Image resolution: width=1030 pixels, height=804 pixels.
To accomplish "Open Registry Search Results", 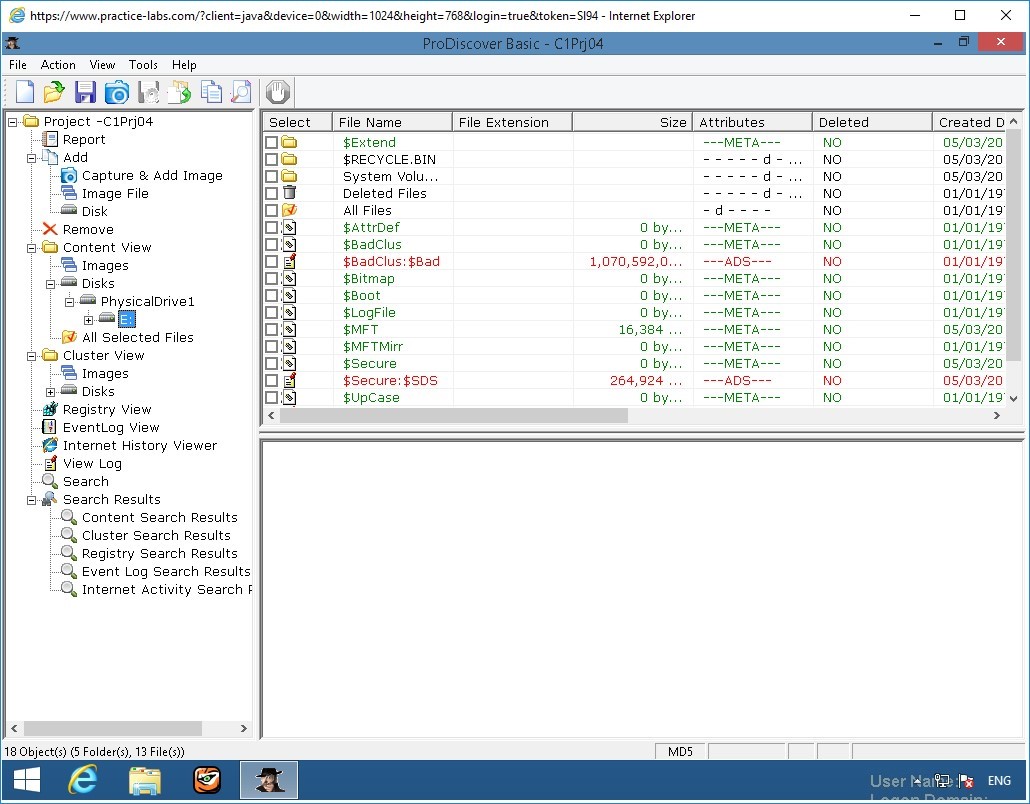I will (x=160, y=553).
